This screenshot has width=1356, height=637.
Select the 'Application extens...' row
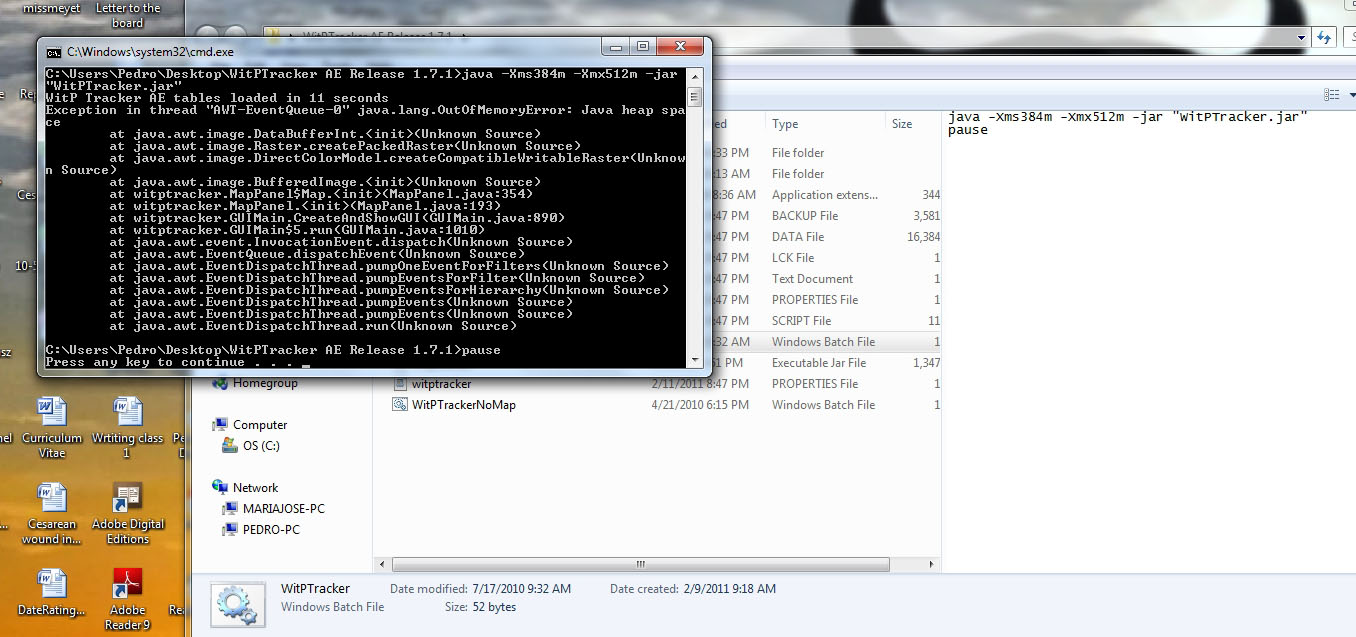point(824,195)
